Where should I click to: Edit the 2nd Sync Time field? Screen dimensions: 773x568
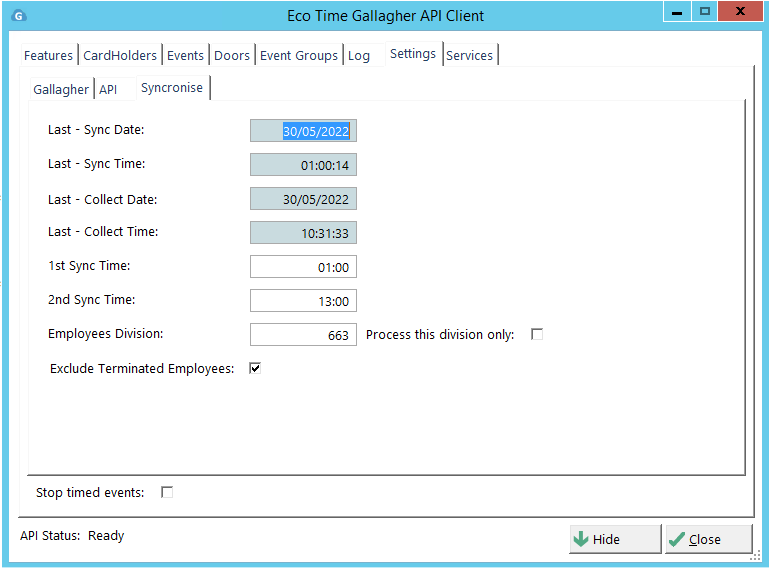(x=303, y=301)
